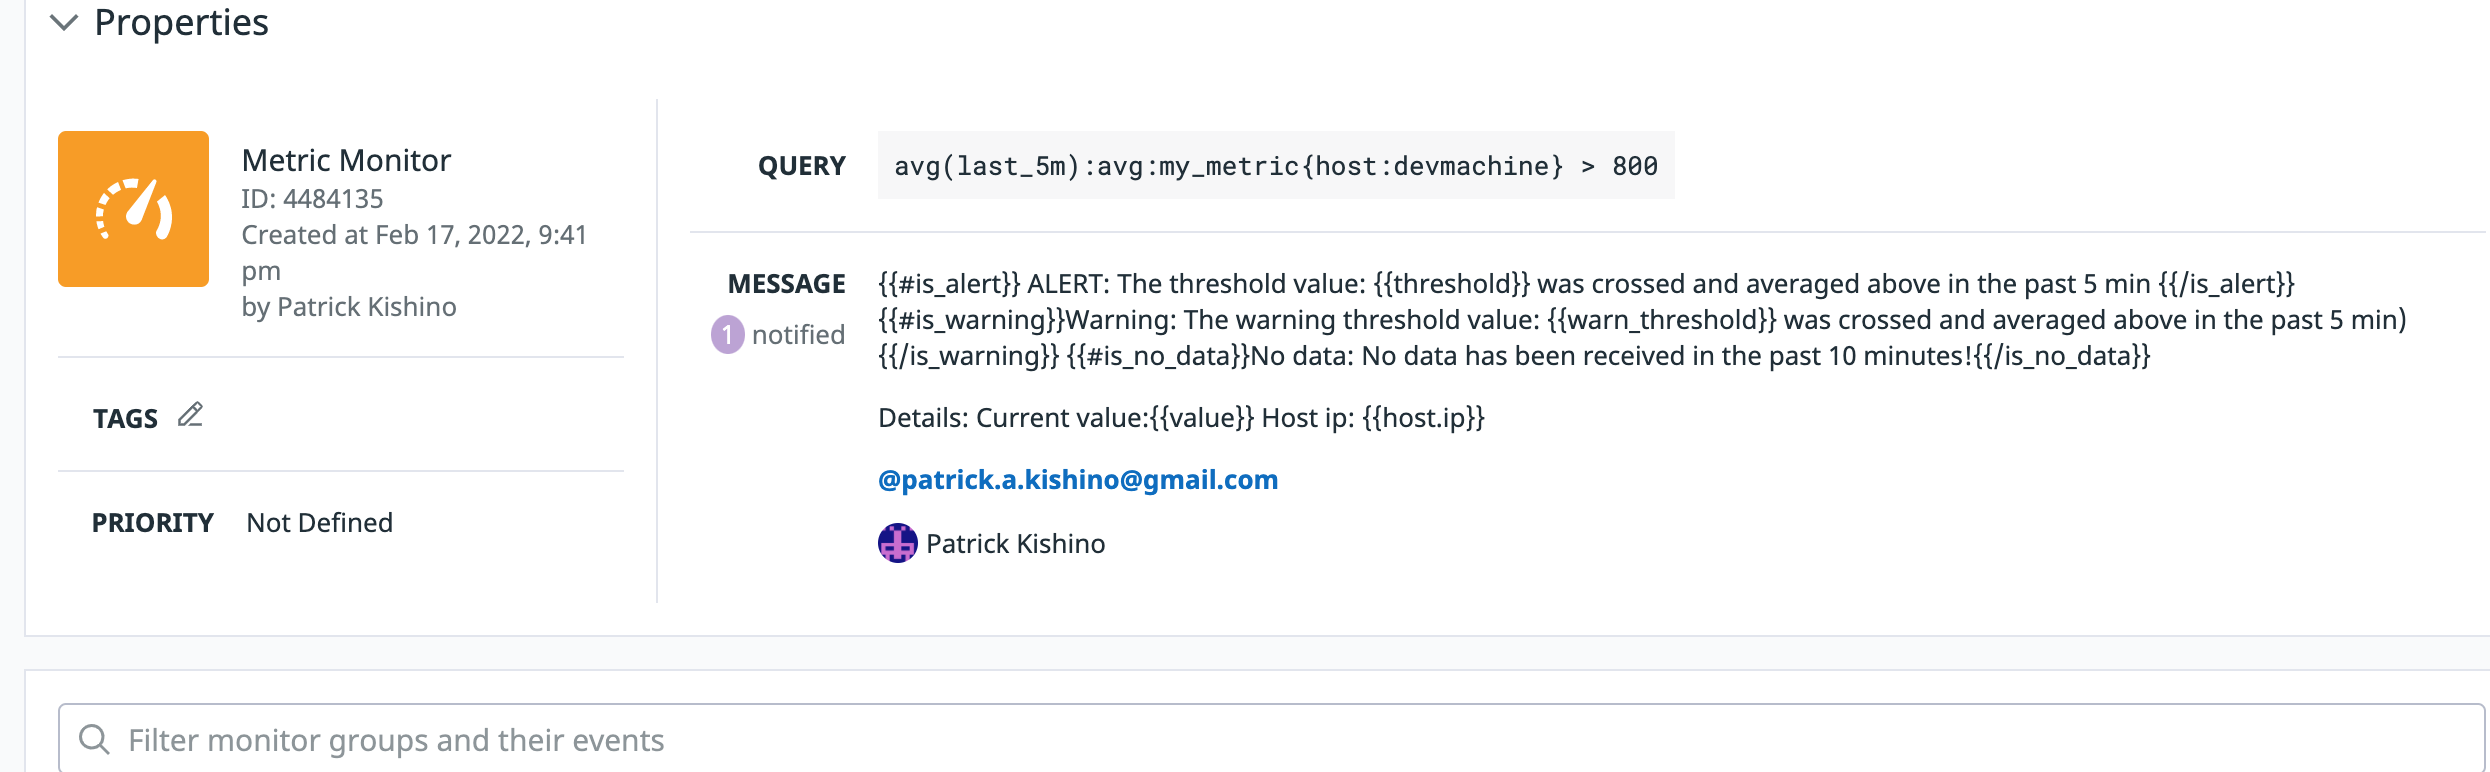Open the @patrick.a.kishino@gmail.com mention link
The image size is (2490, 772).
1078,480
